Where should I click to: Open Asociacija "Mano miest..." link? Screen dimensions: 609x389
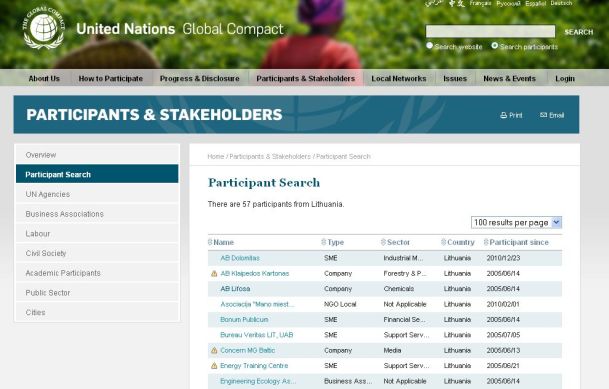(x=257, y=304)
